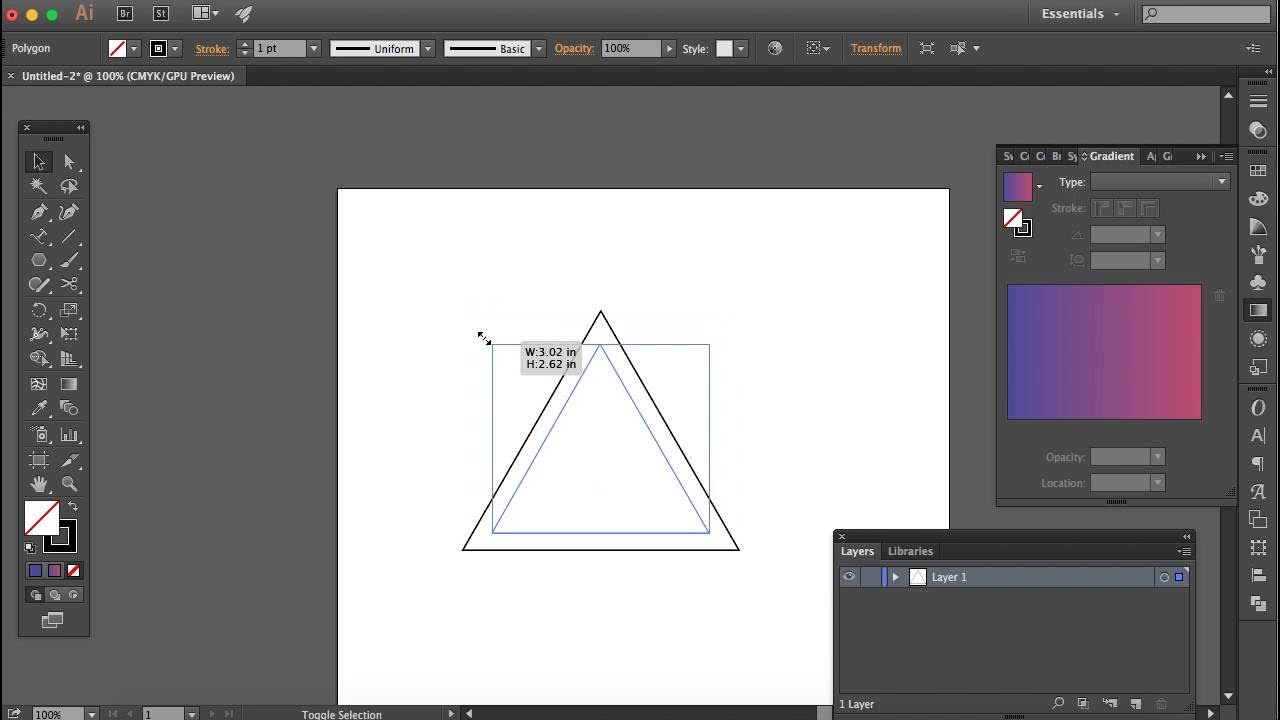The height and width of the screenshot is (720, 1280).
Task: Open Adobe Bridge (Br) button
Action: pos(125,14)
